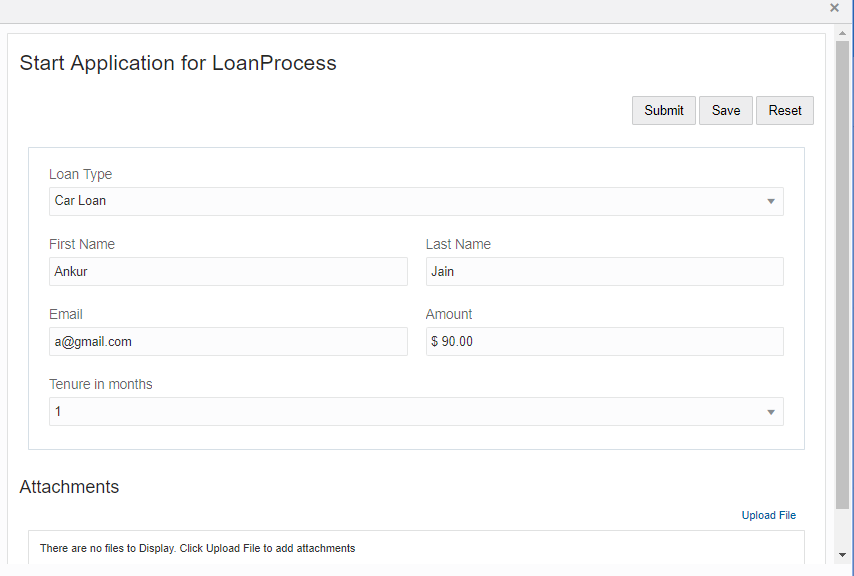The width and height of the screenshot is (854, 576).
Task: Open the Tenure in months dropdown arrow
Action: pos(771,412)
